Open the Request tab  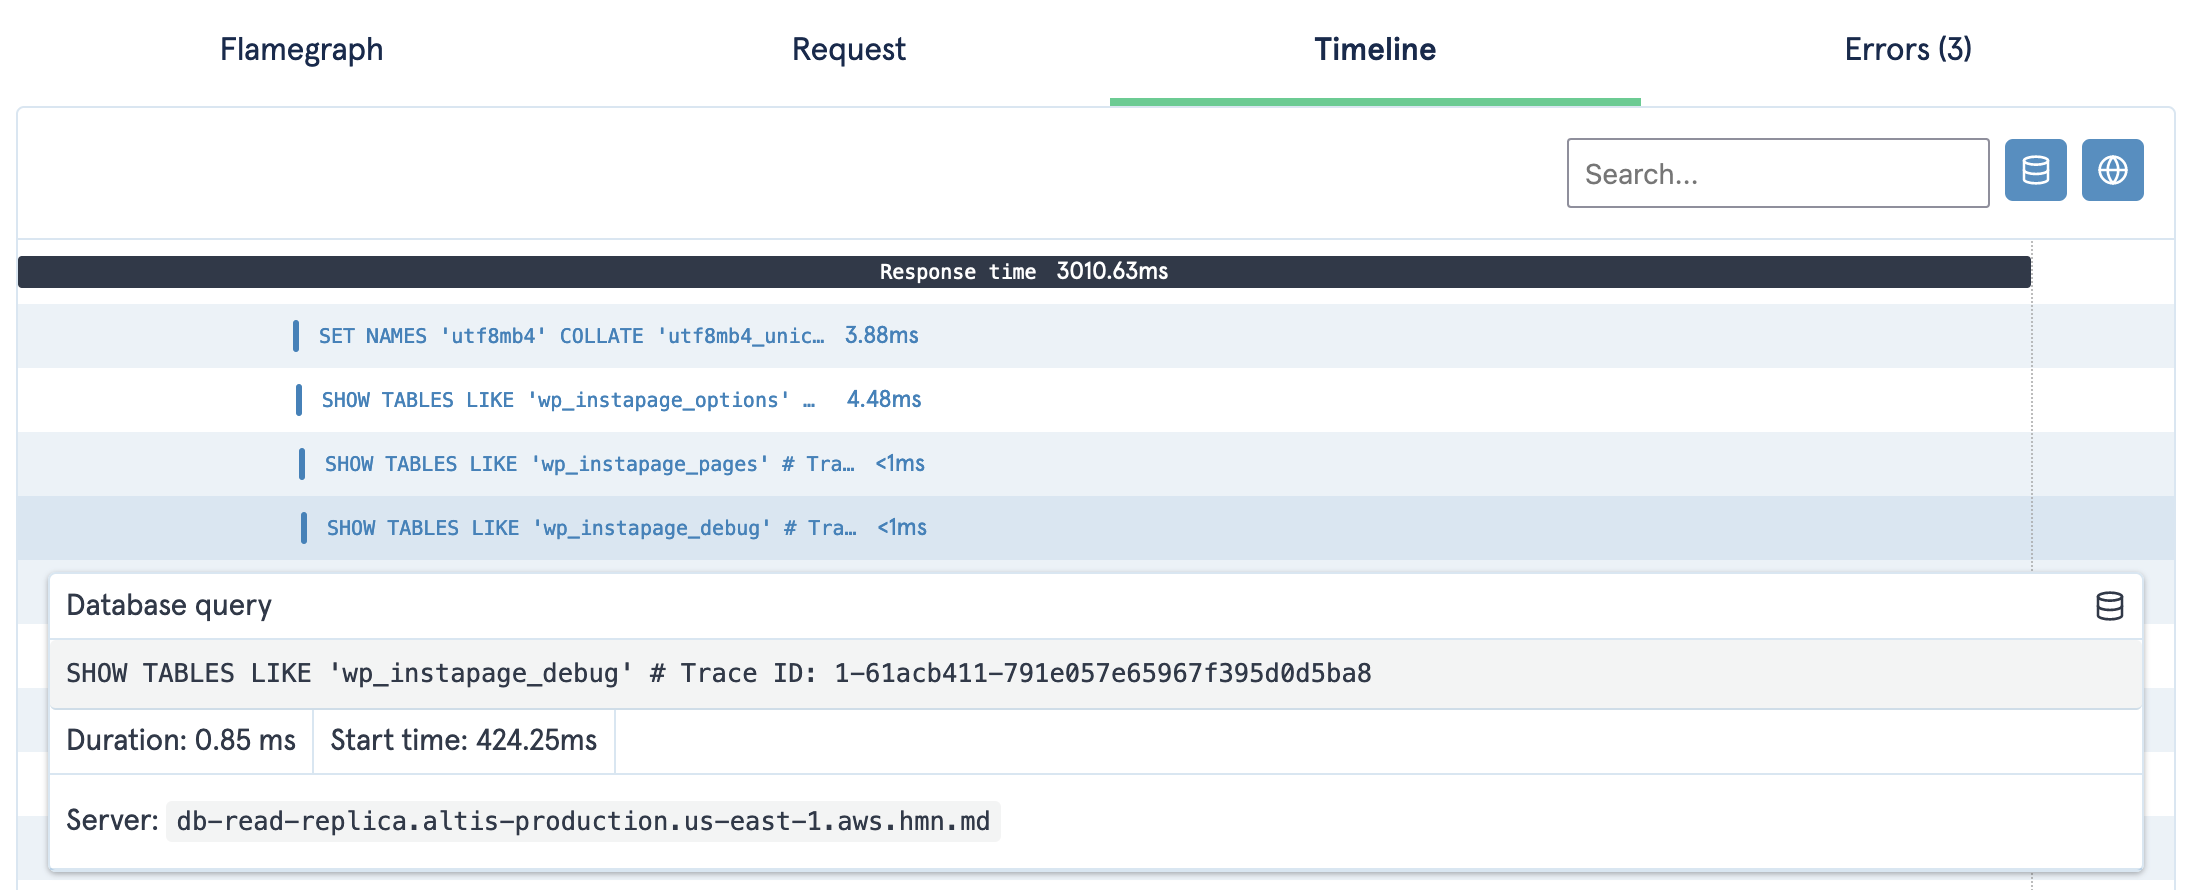tap(848, 50)
